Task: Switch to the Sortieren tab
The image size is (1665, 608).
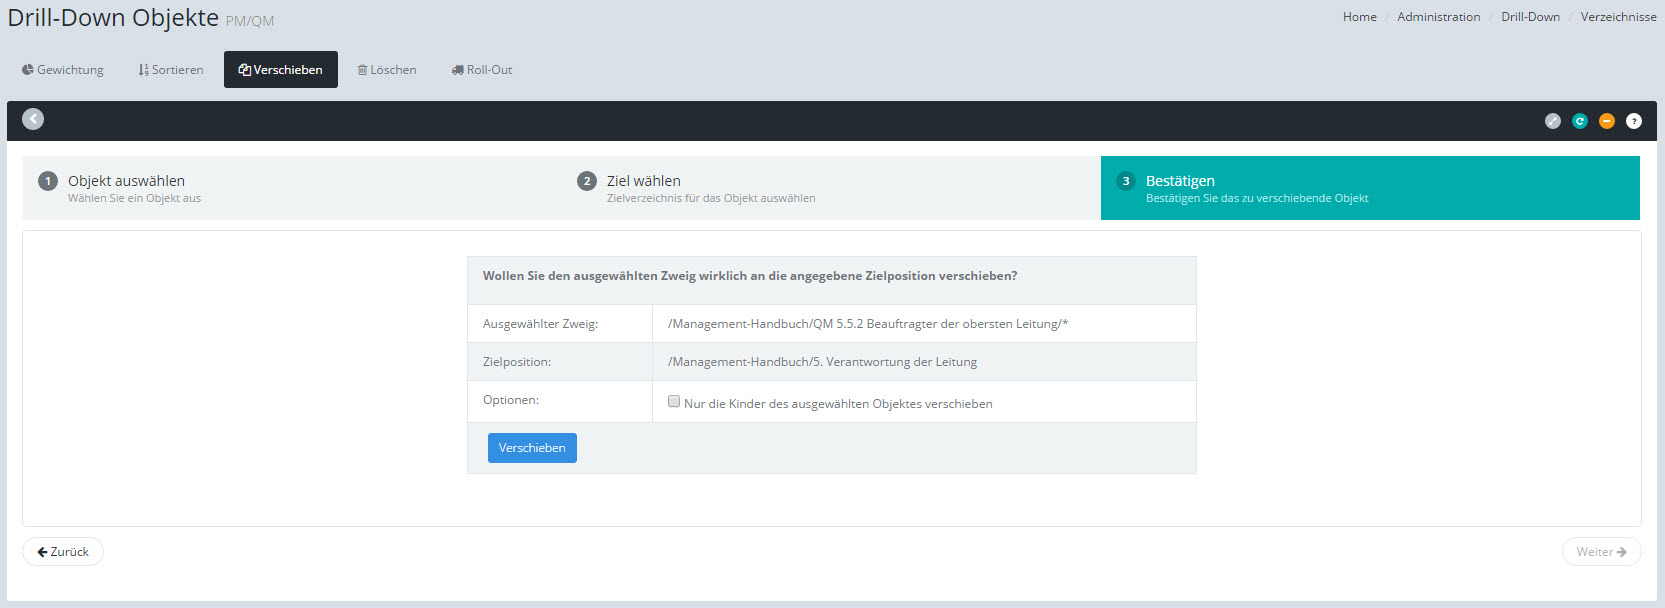Action: [x=171, y=70]
